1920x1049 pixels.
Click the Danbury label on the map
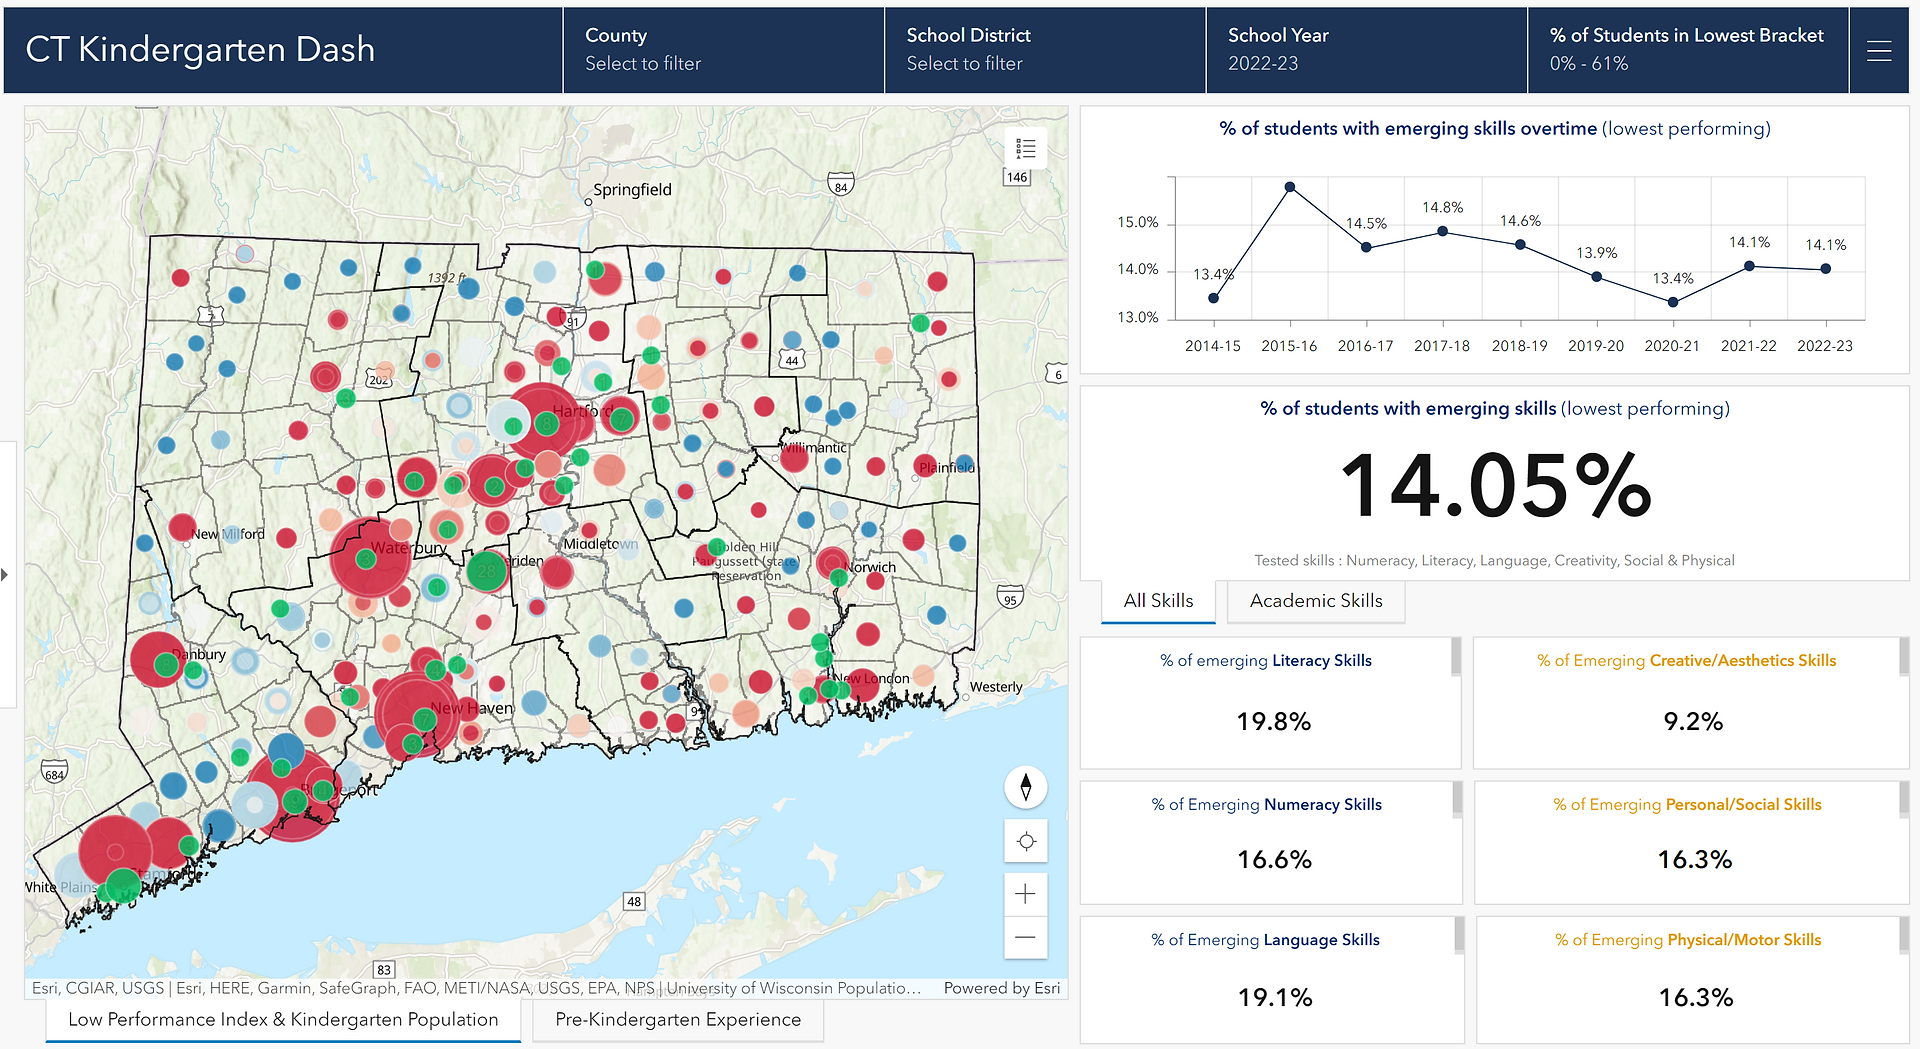click(x=199, y=655)
